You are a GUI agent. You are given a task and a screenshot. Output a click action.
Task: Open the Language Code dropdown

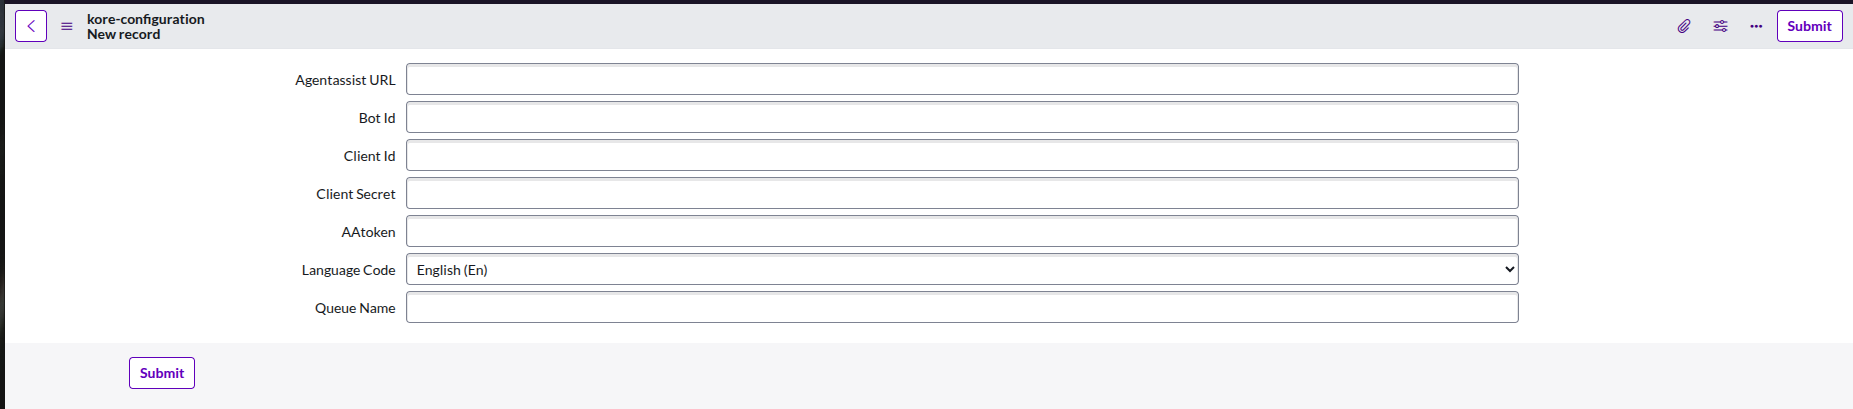pos(961,270)
